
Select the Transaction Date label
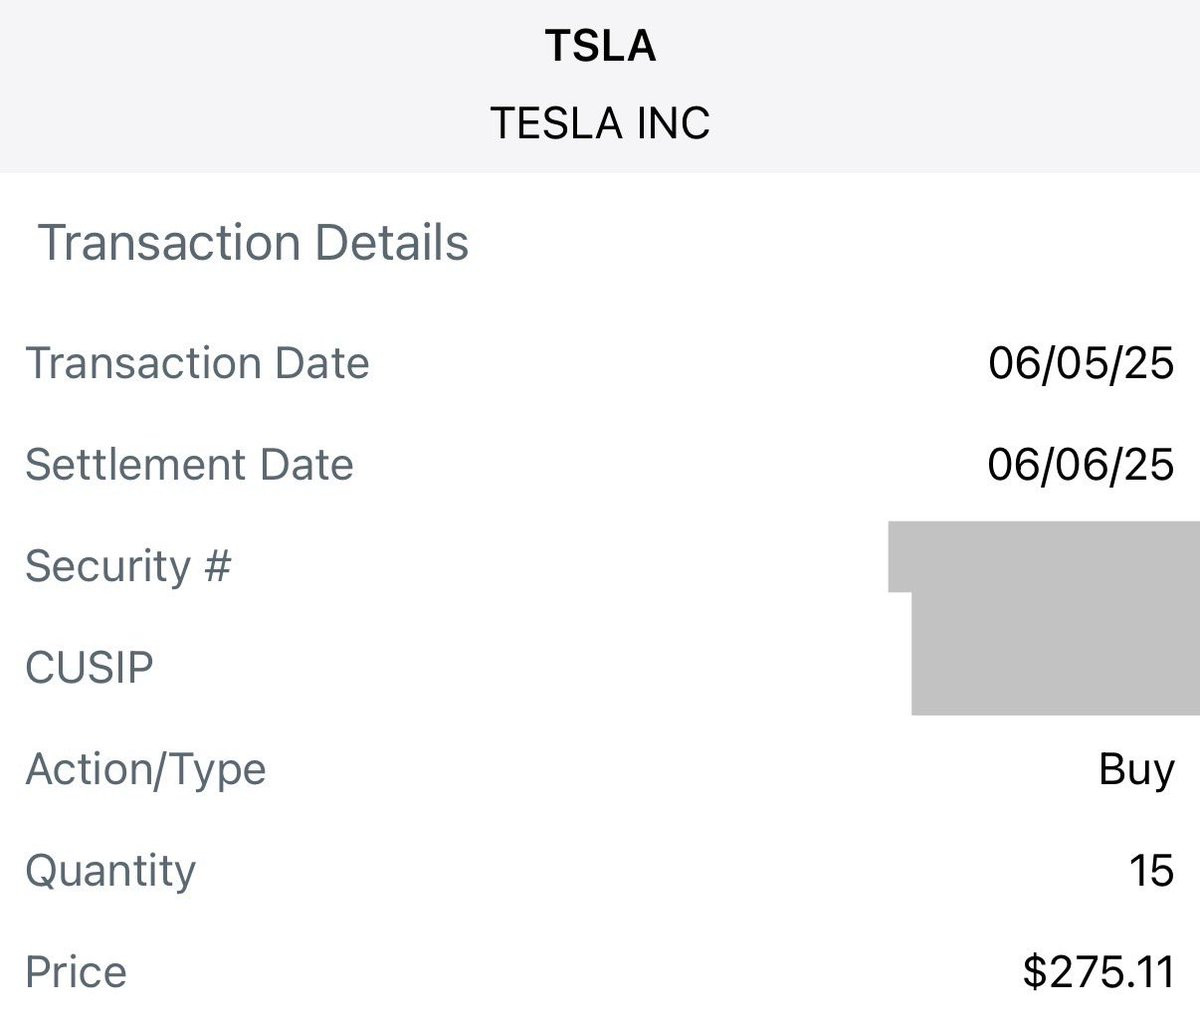[197, 363]
